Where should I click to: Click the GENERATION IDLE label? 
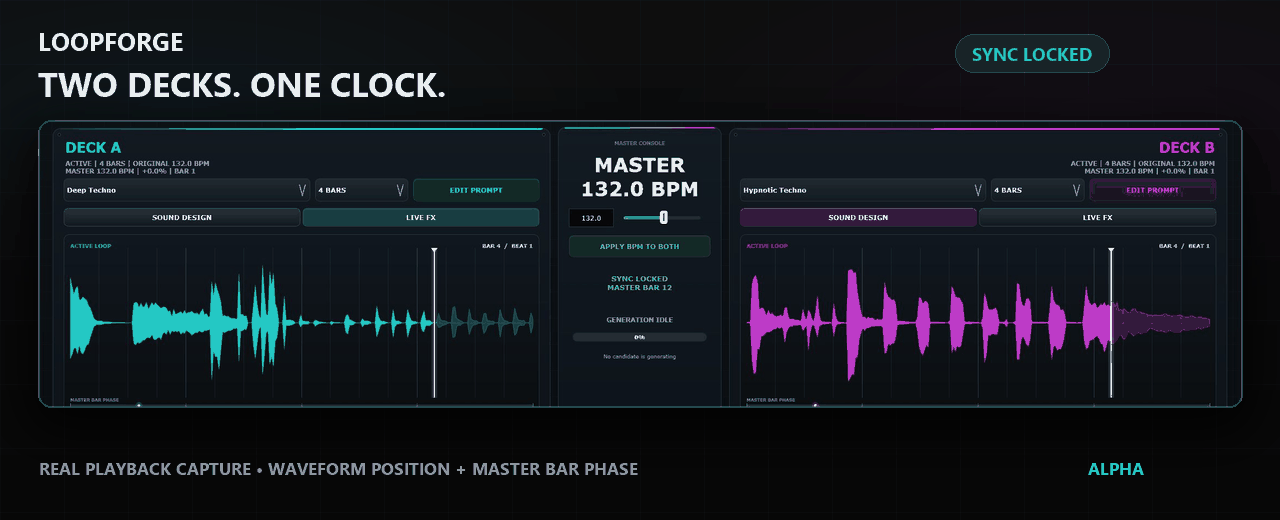[x=640, y=320]
